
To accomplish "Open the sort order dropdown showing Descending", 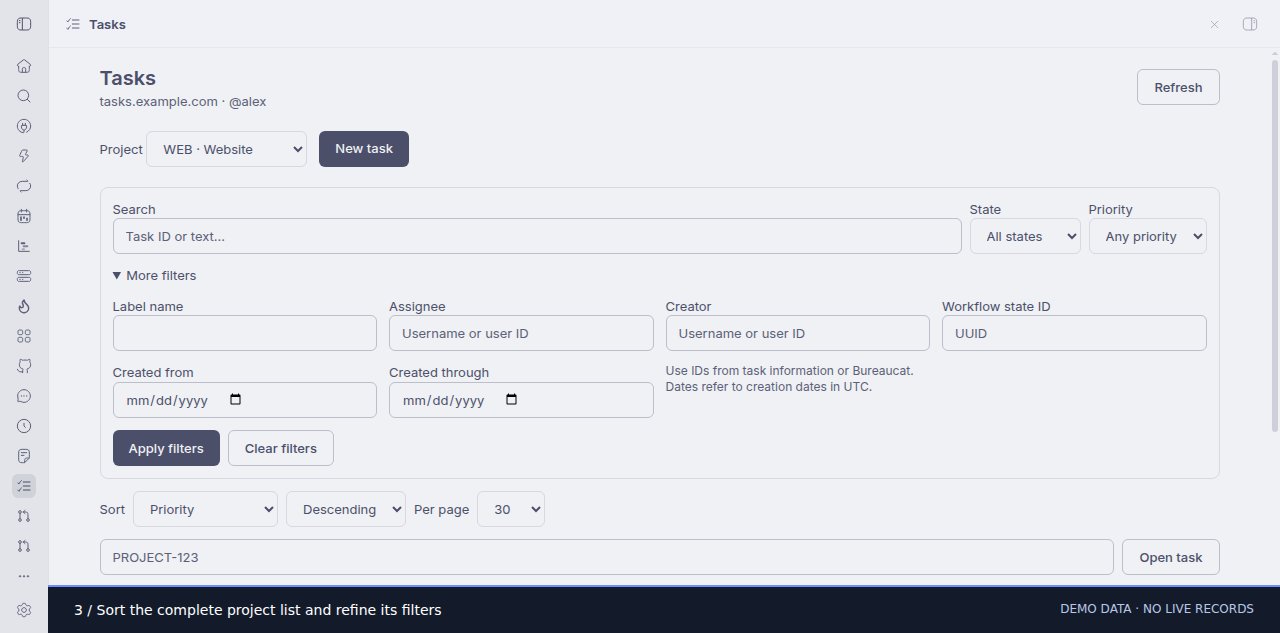I will coord(346,509).
